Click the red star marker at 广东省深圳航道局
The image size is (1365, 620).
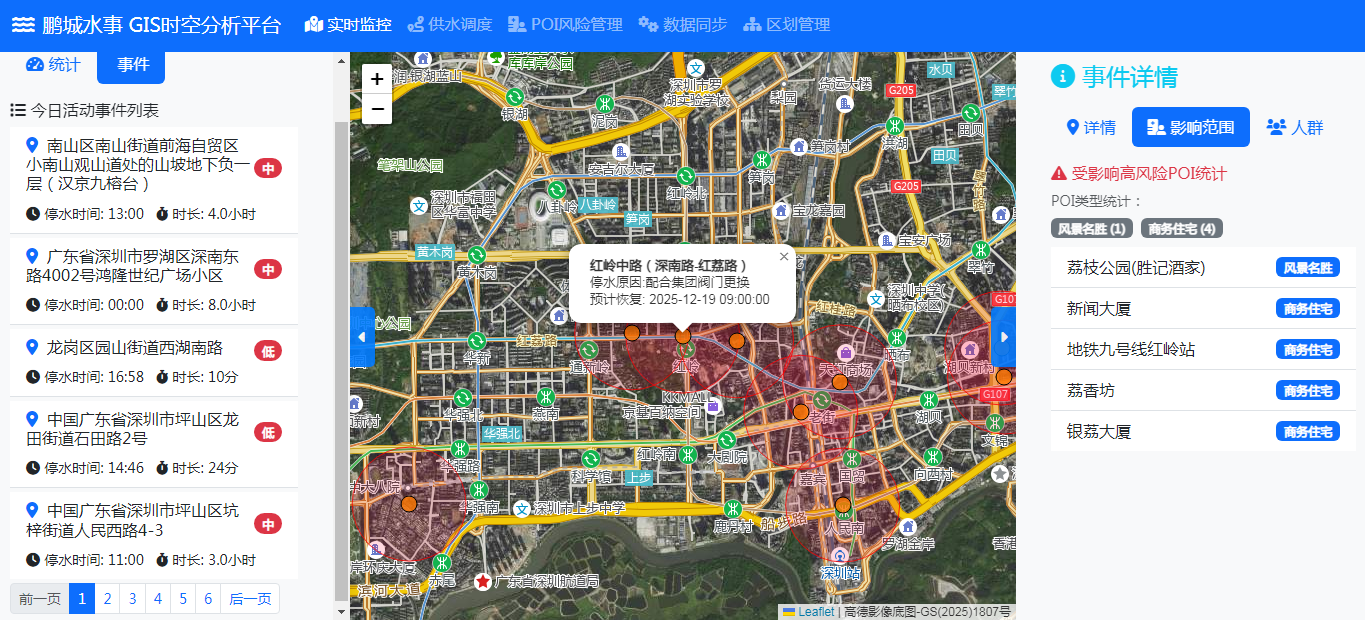[x=483, y=581]
